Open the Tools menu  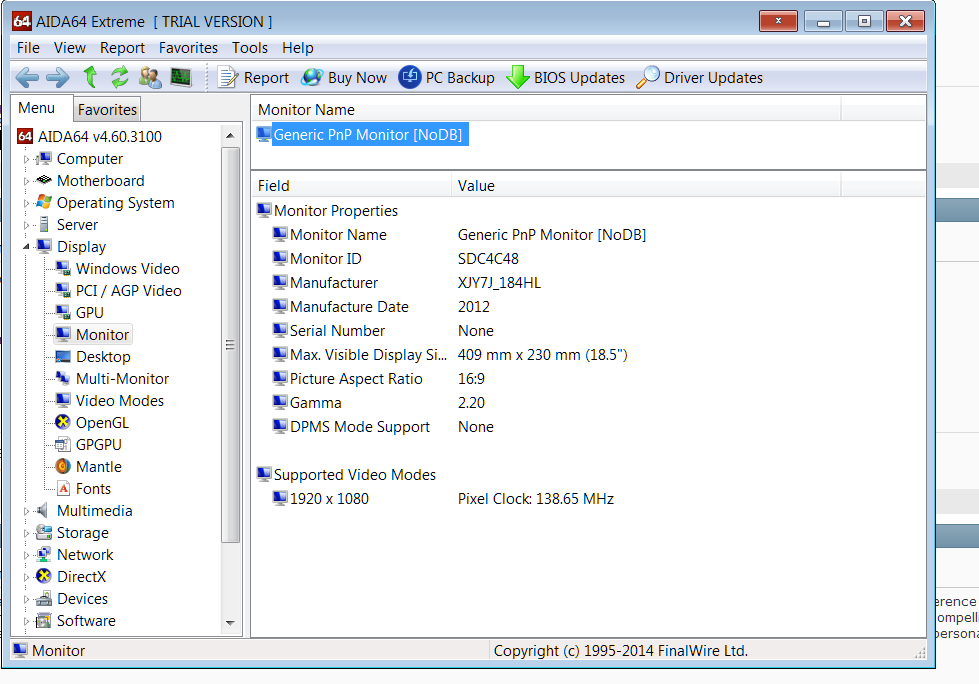pyautogui.click(x=250, y=48)
